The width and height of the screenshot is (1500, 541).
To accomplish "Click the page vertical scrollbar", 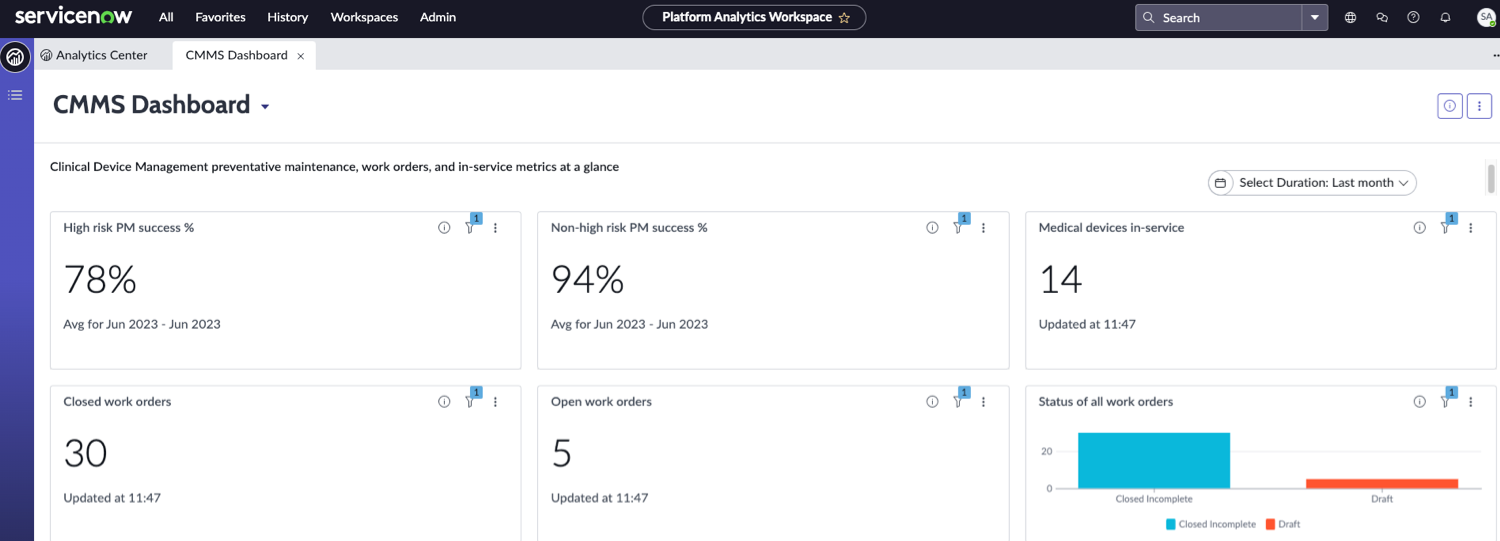I will [1491, 178].
